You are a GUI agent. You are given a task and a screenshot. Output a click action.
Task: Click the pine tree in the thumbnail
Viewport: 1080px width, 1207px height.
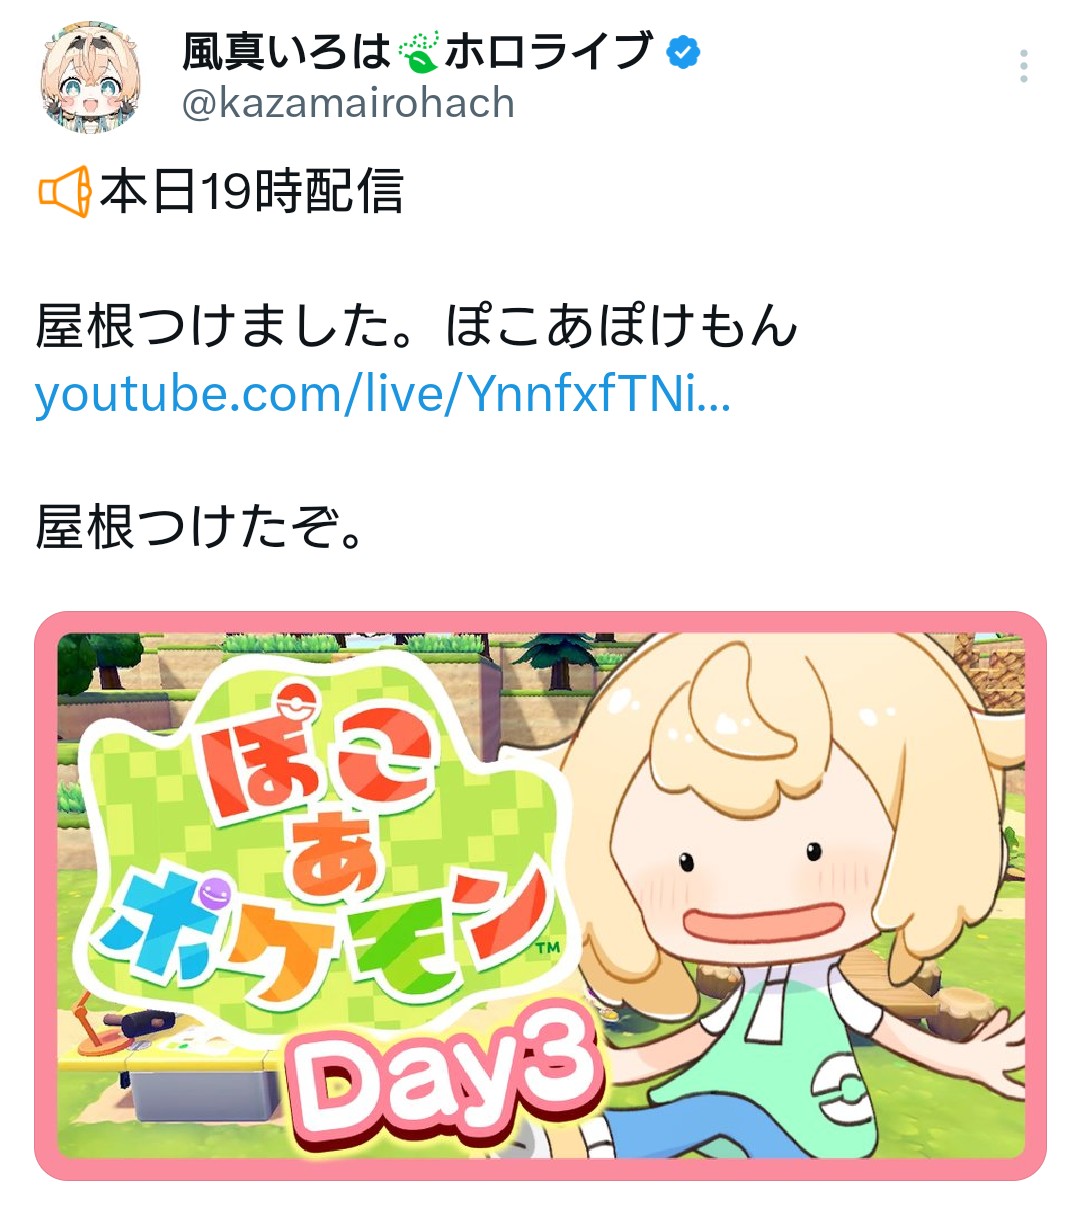coord(558,662)
